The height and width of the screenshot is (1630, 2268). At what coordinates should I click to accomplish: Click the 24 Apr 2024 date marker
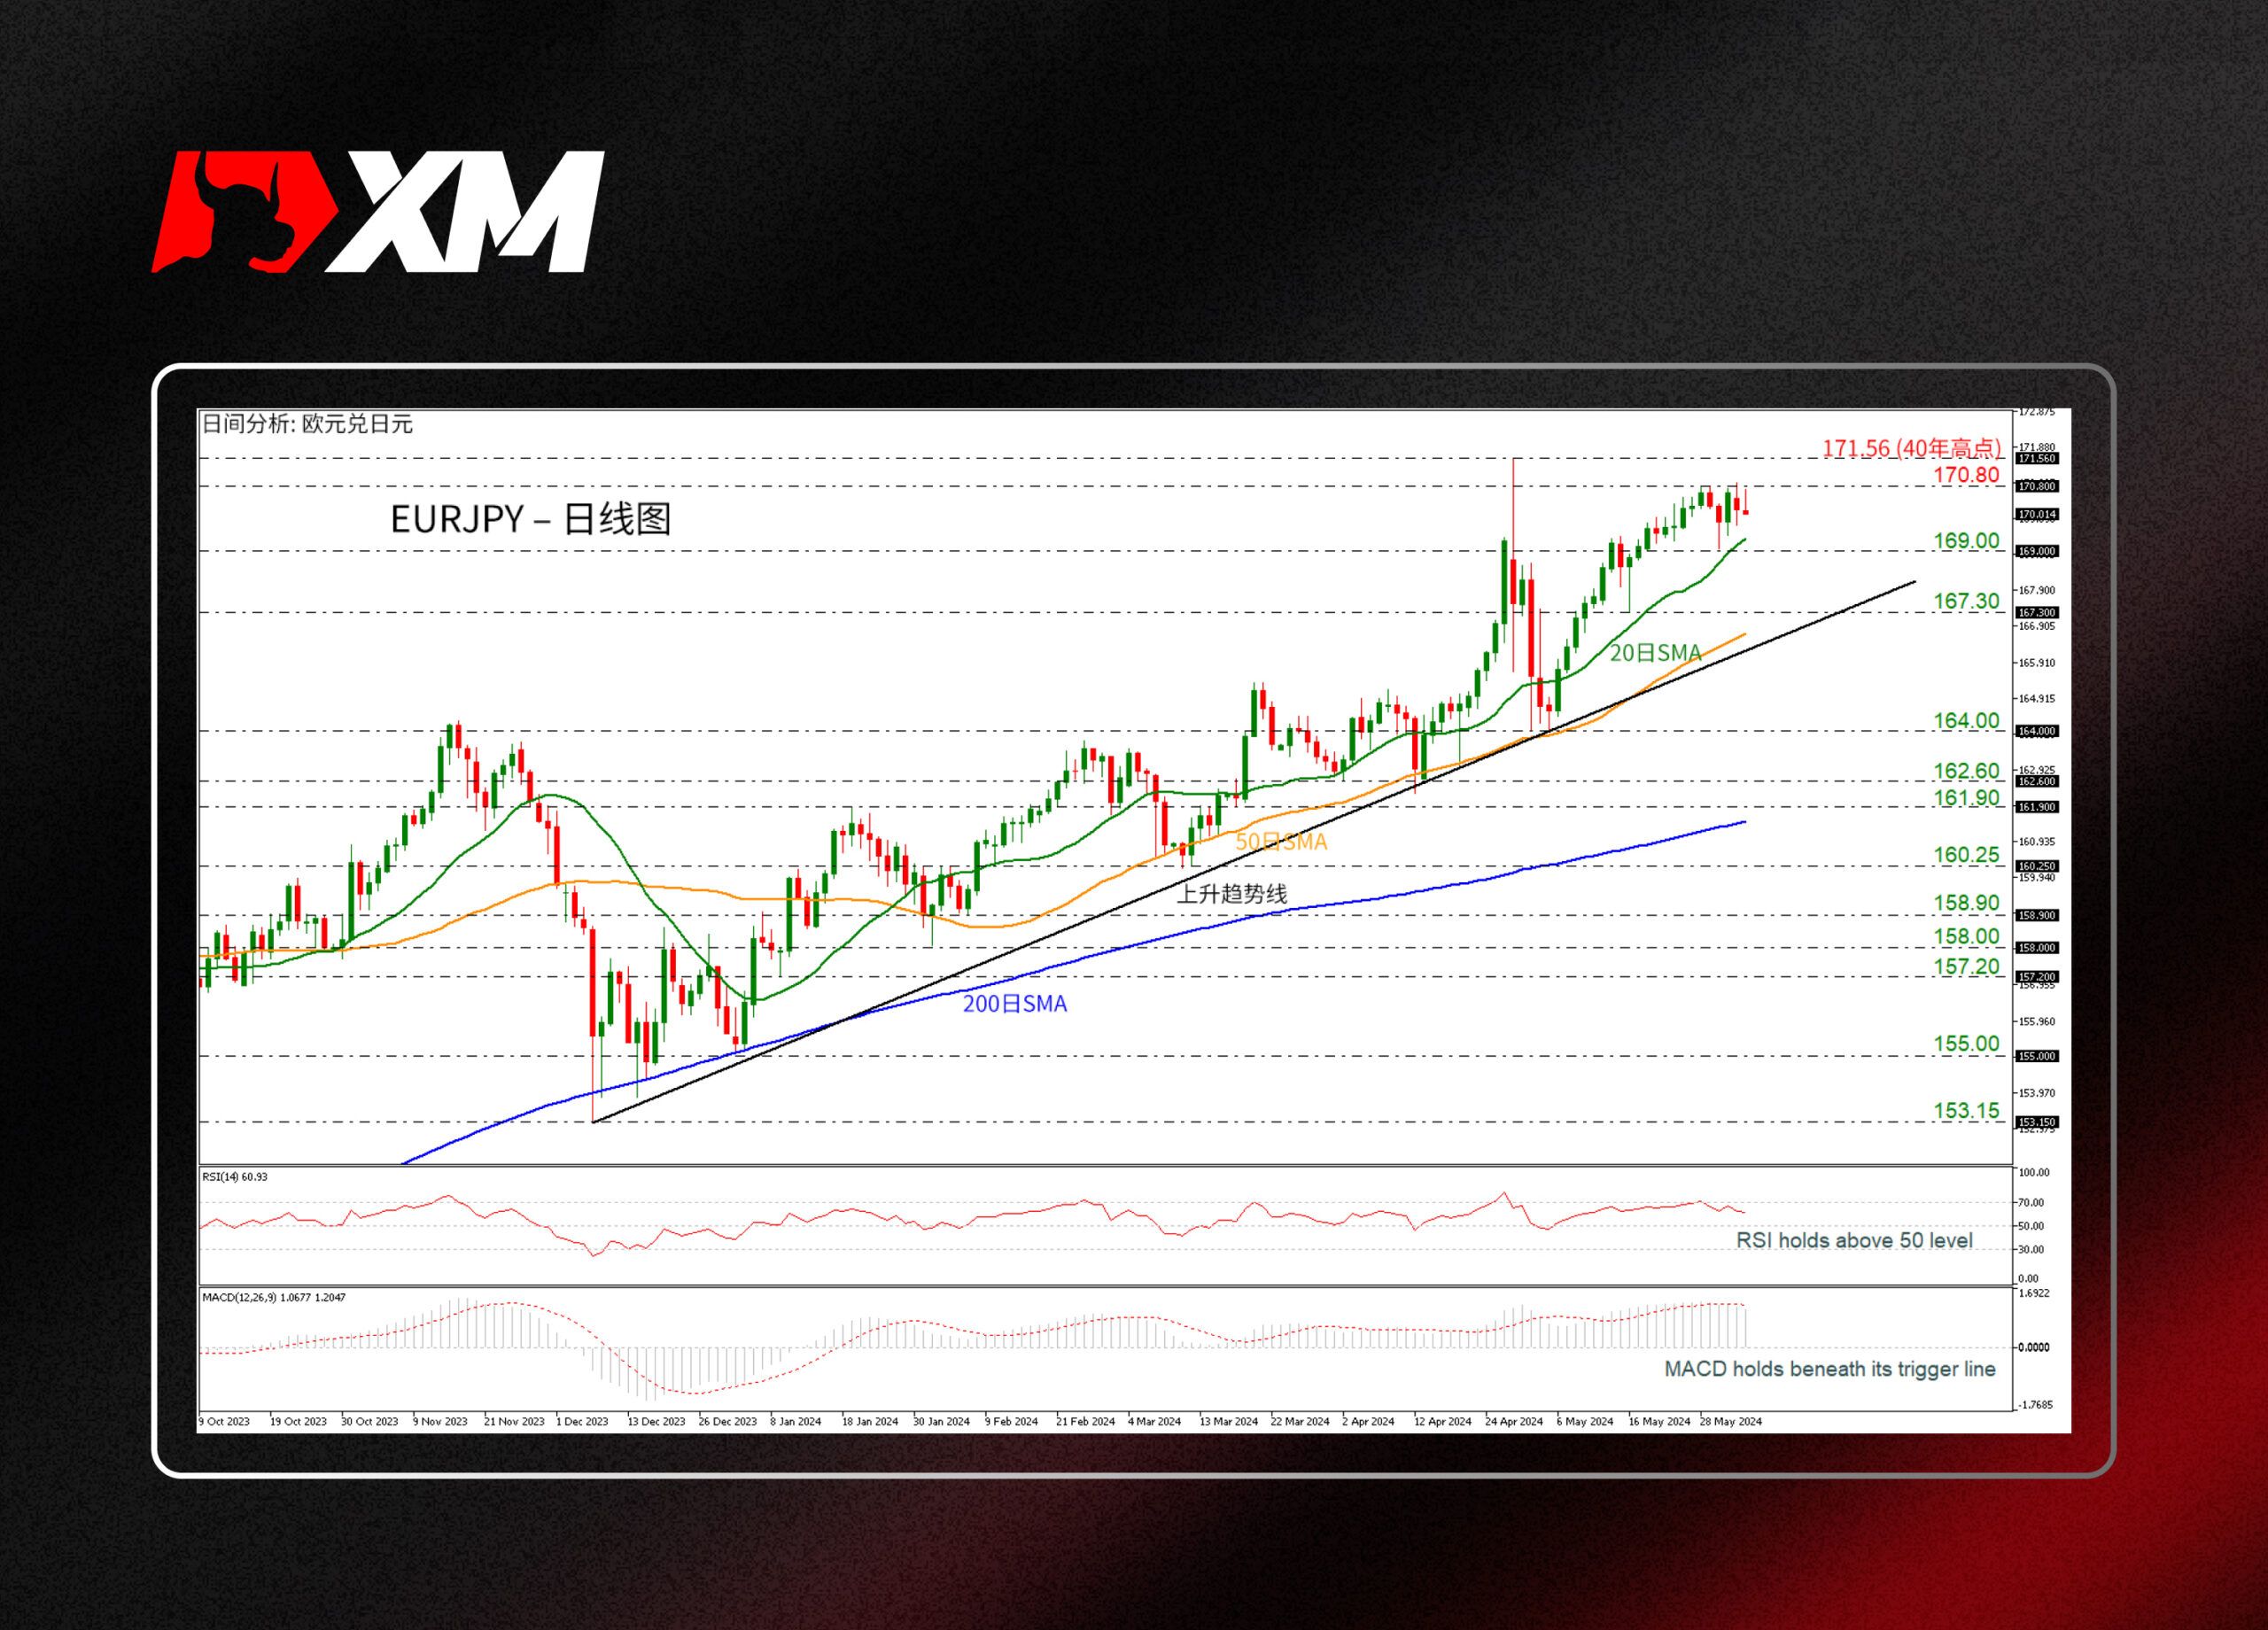1513,1421
